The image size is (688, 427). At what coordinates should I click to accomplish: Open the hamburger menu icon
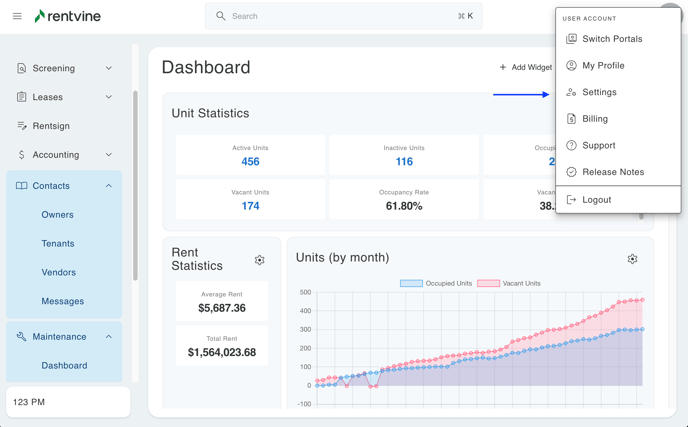17,16
